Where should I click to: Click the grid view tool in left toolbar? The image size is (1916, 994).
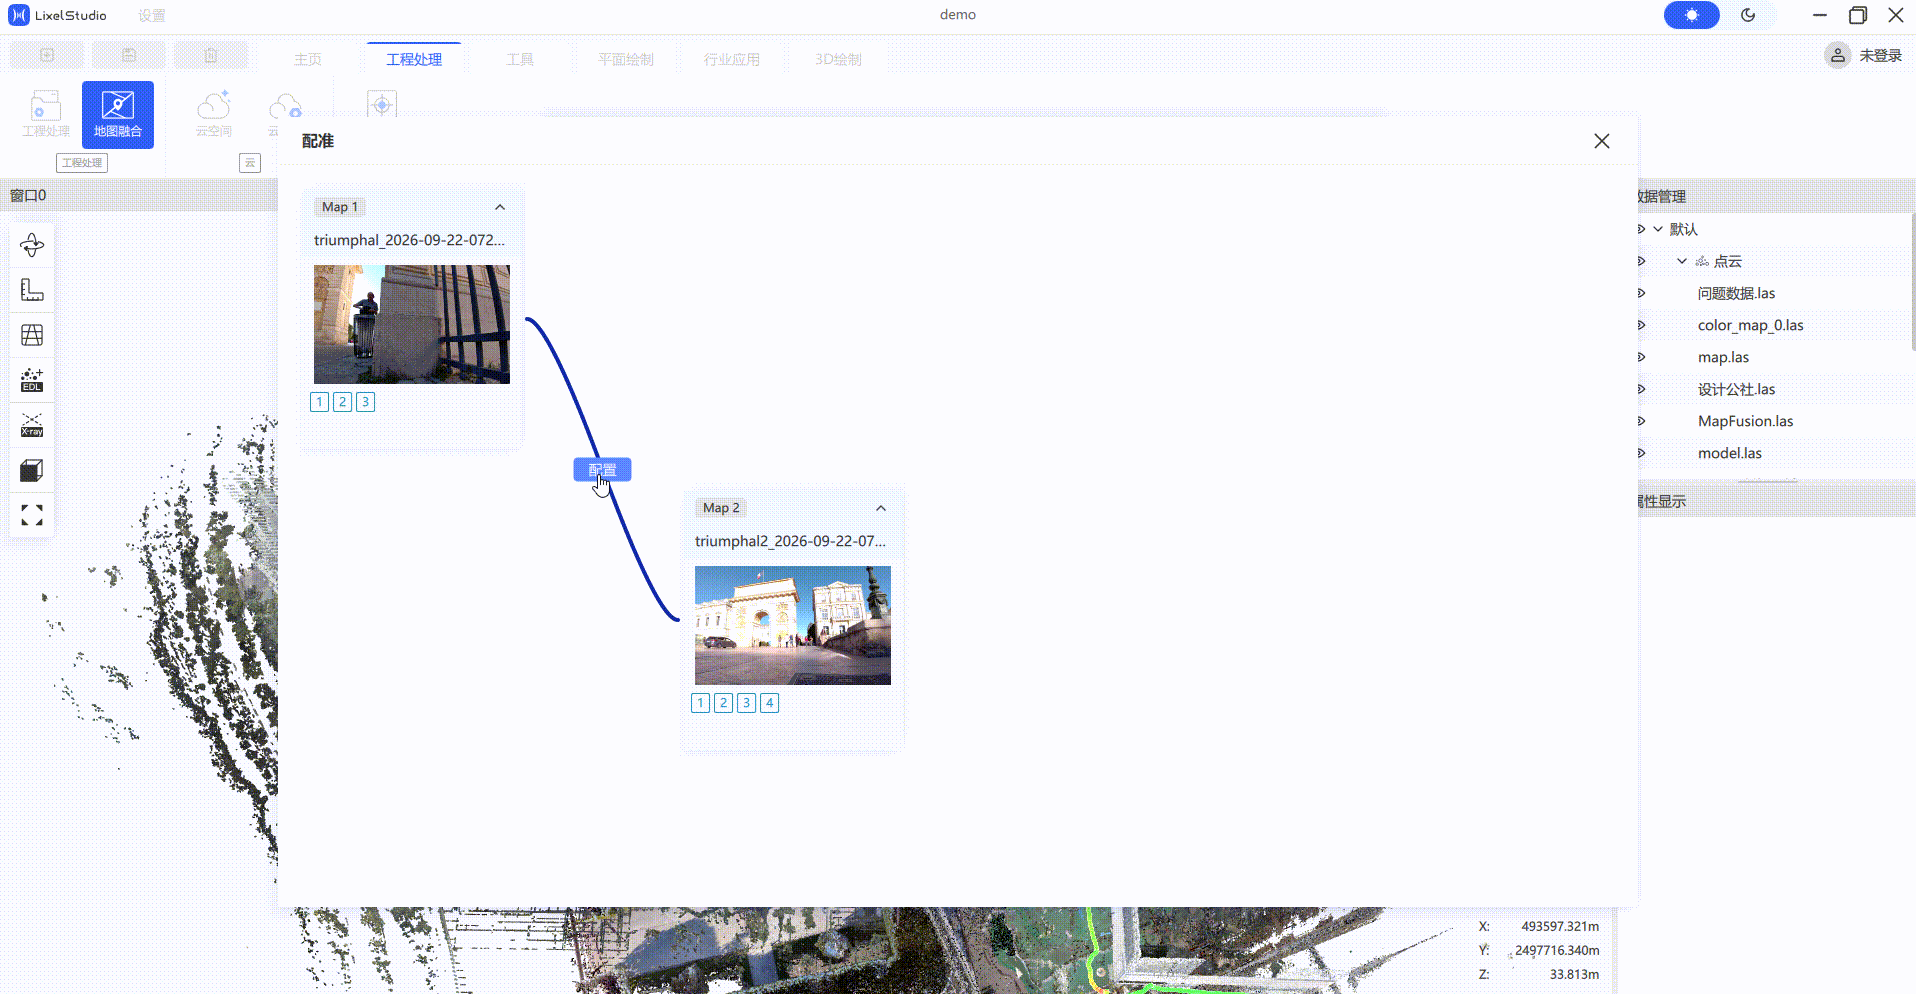32,335
